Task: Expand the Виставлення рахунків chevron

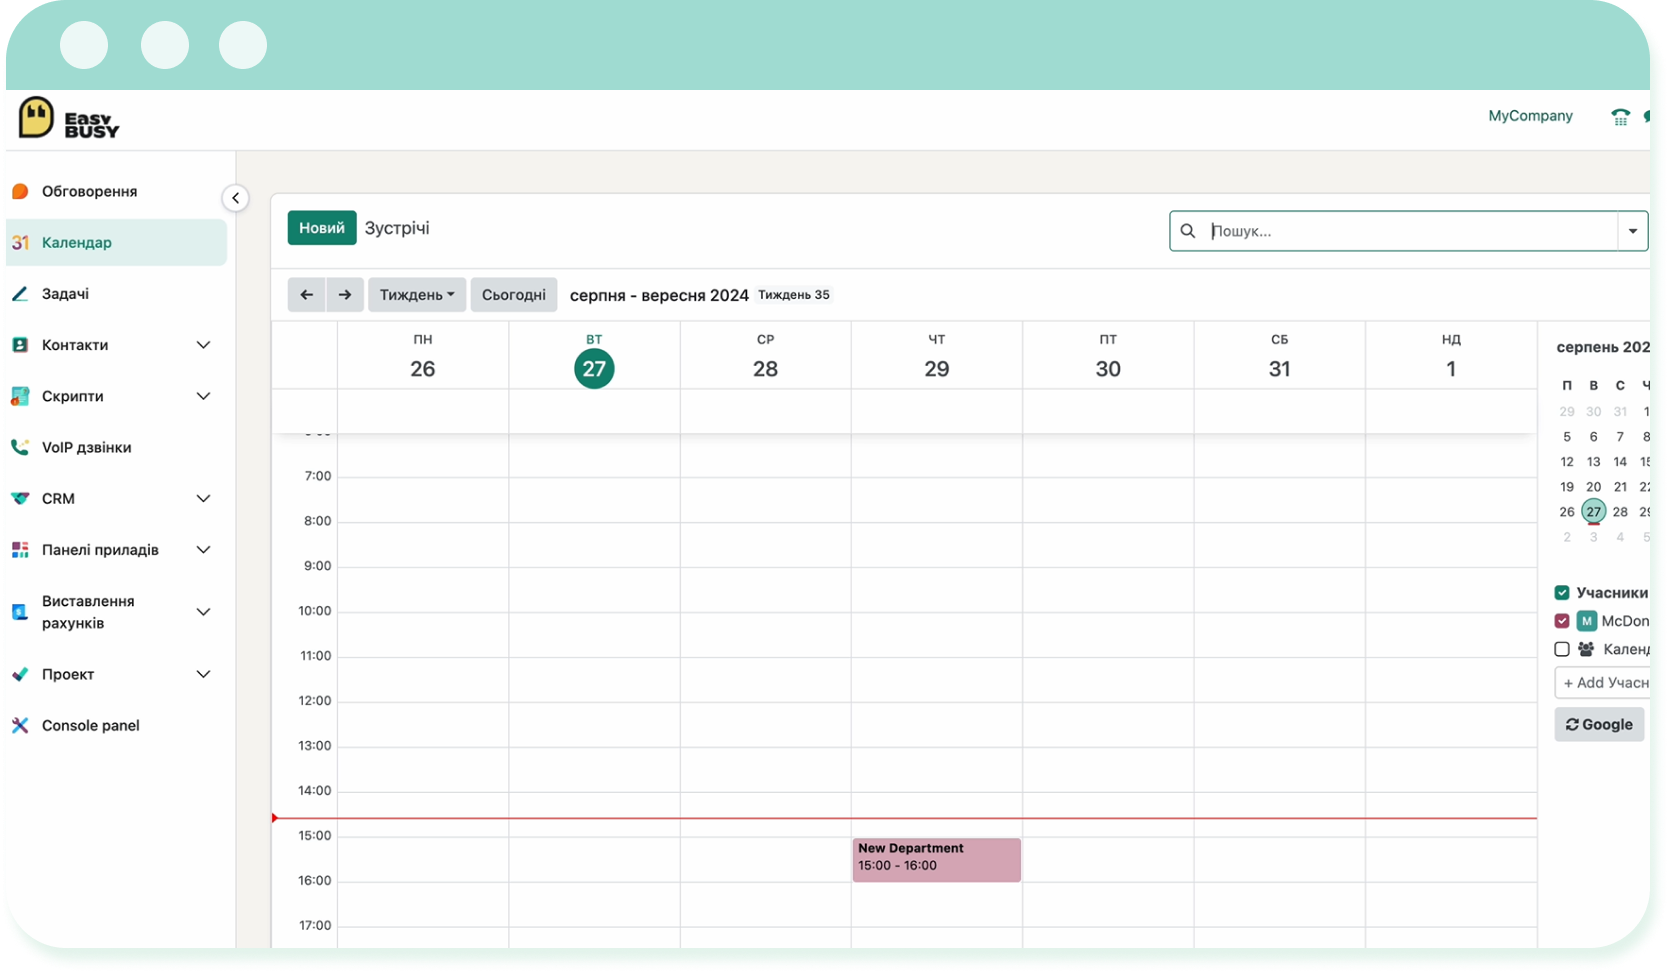Action: 203,611
